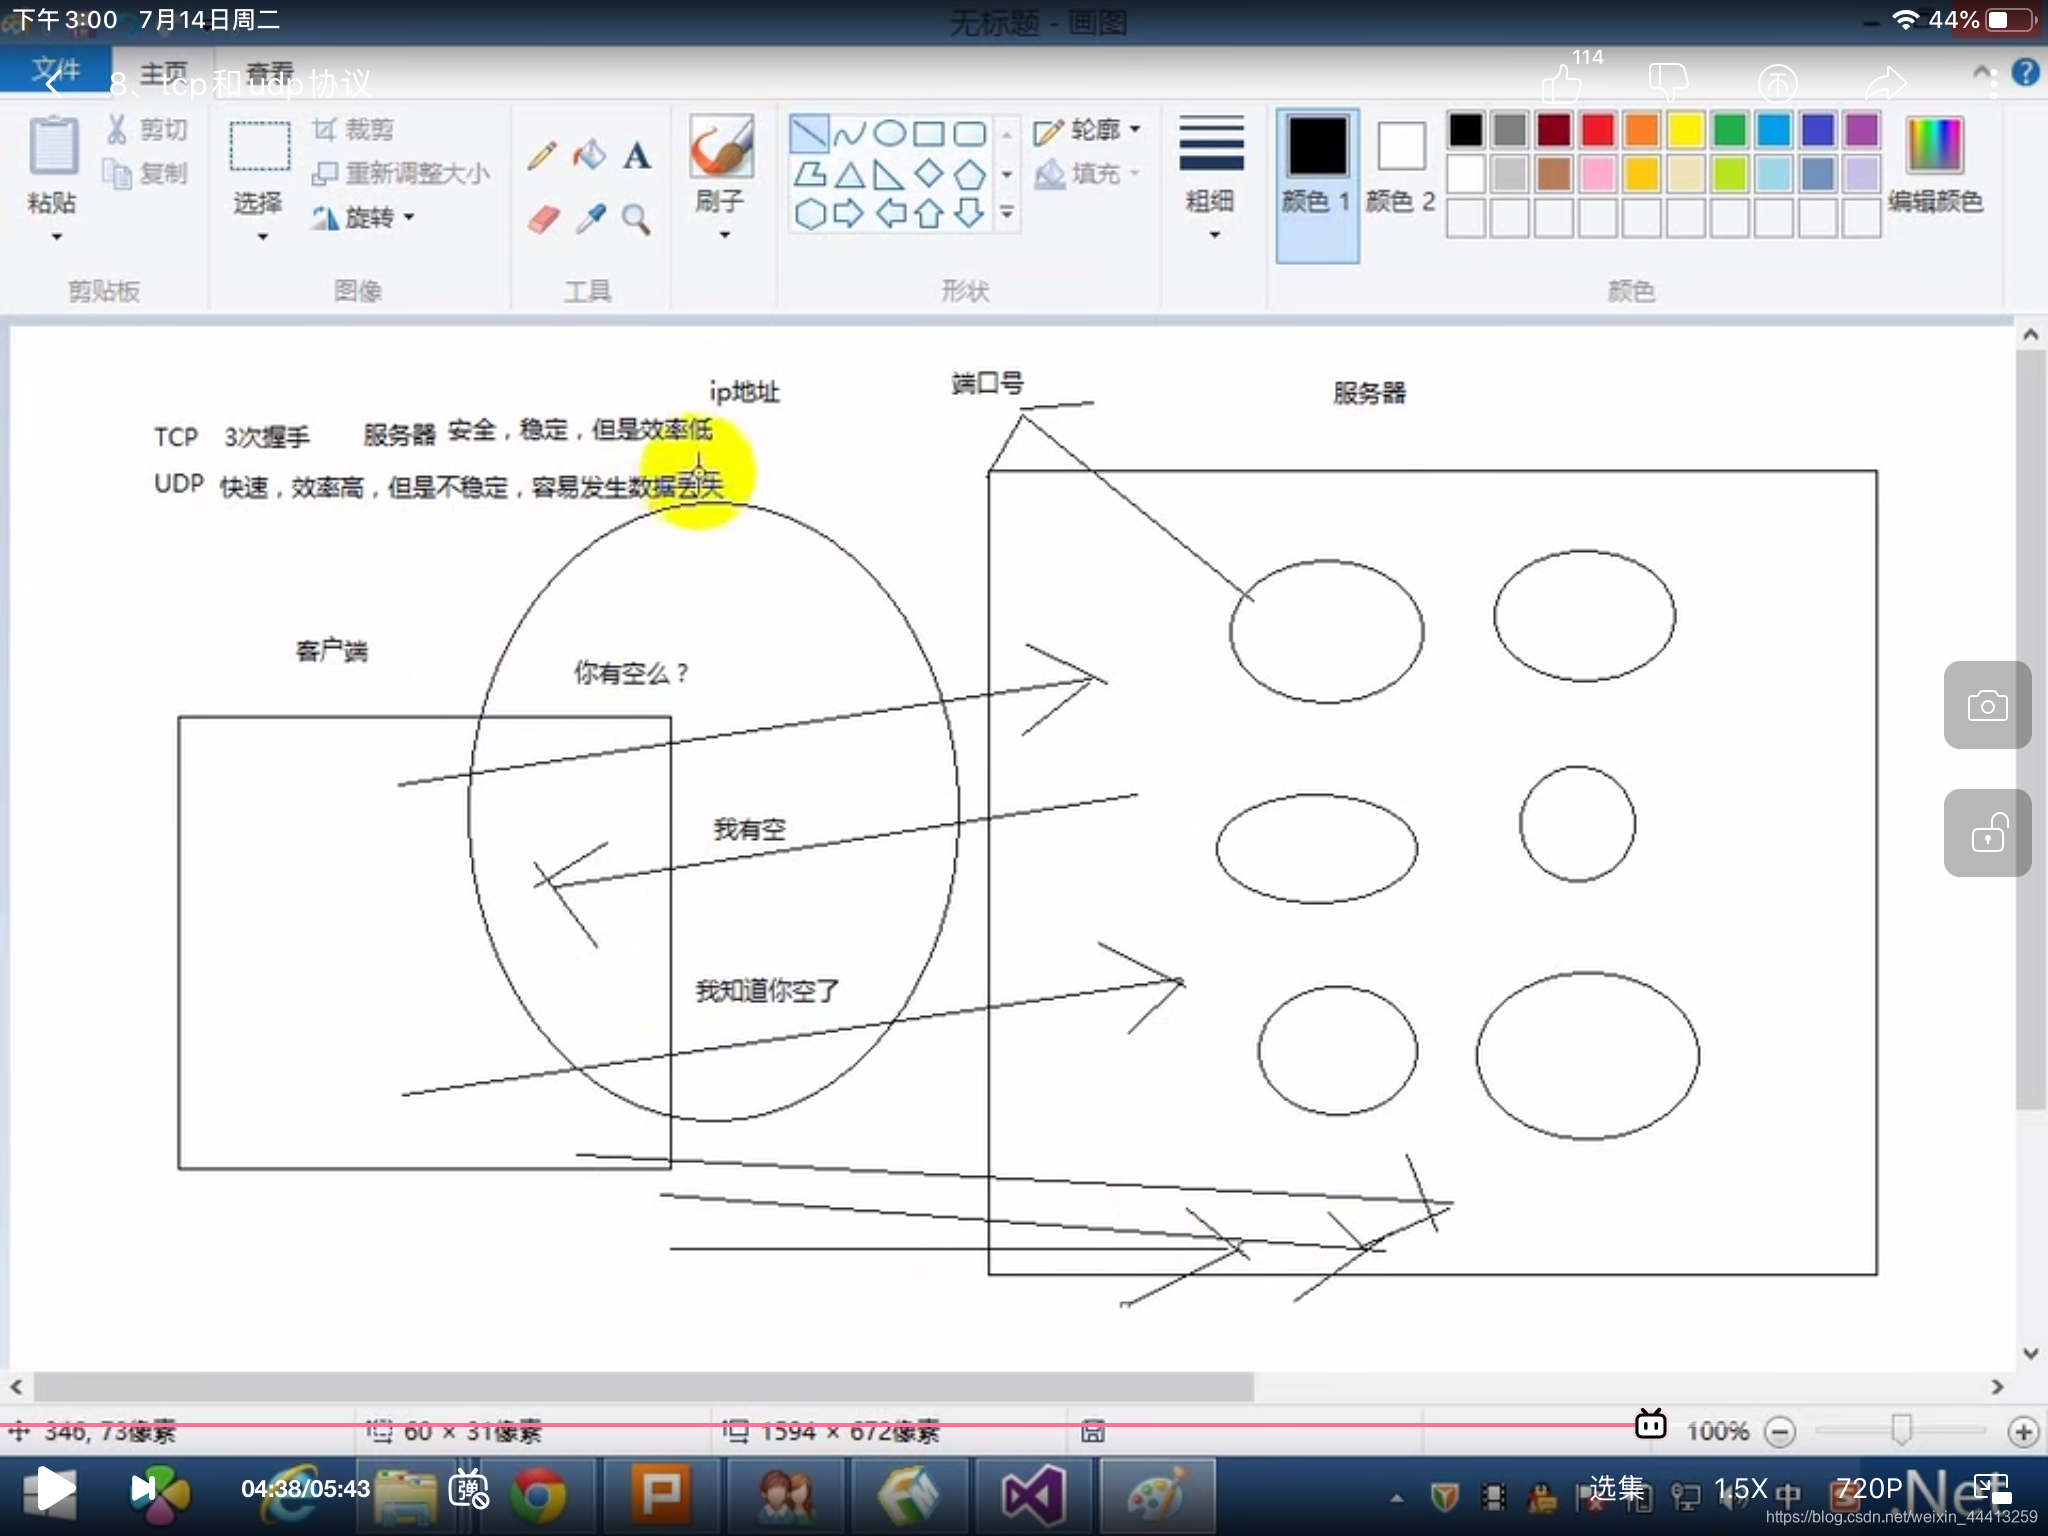
Task: Open the 720P video quality selector
Action: (1869, 1489)
